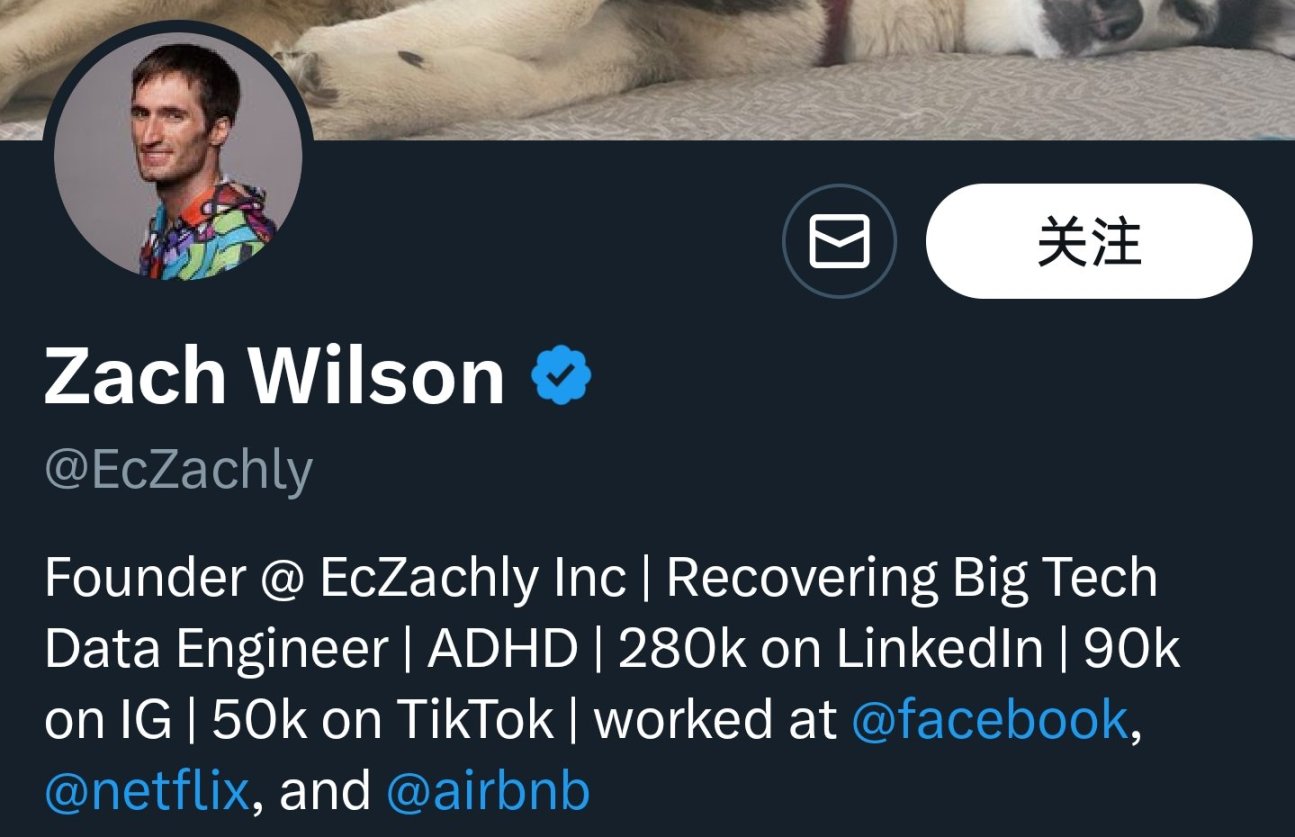Click "280k on LinkedIn" bio text
1295x837 pixels.
[831, 650]
